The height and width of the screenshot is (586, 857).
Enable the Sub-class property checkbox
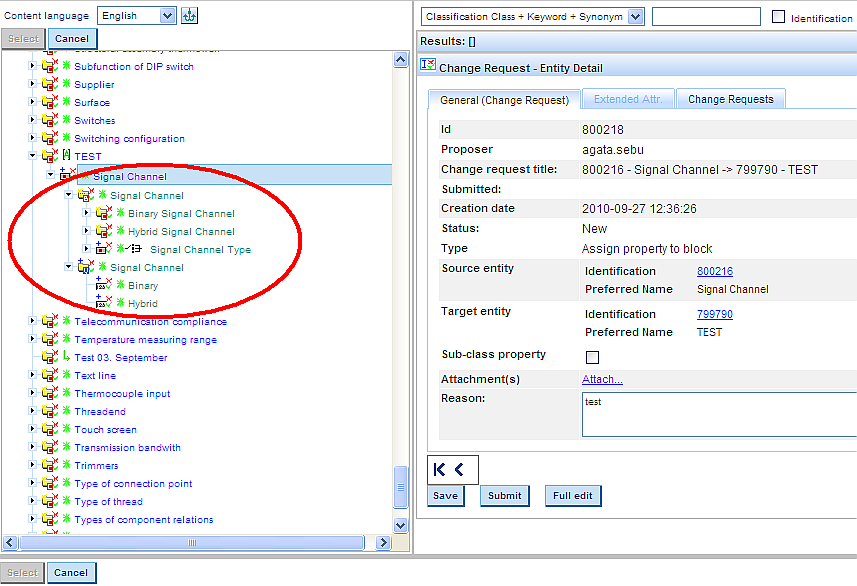(x=592, y=357)
